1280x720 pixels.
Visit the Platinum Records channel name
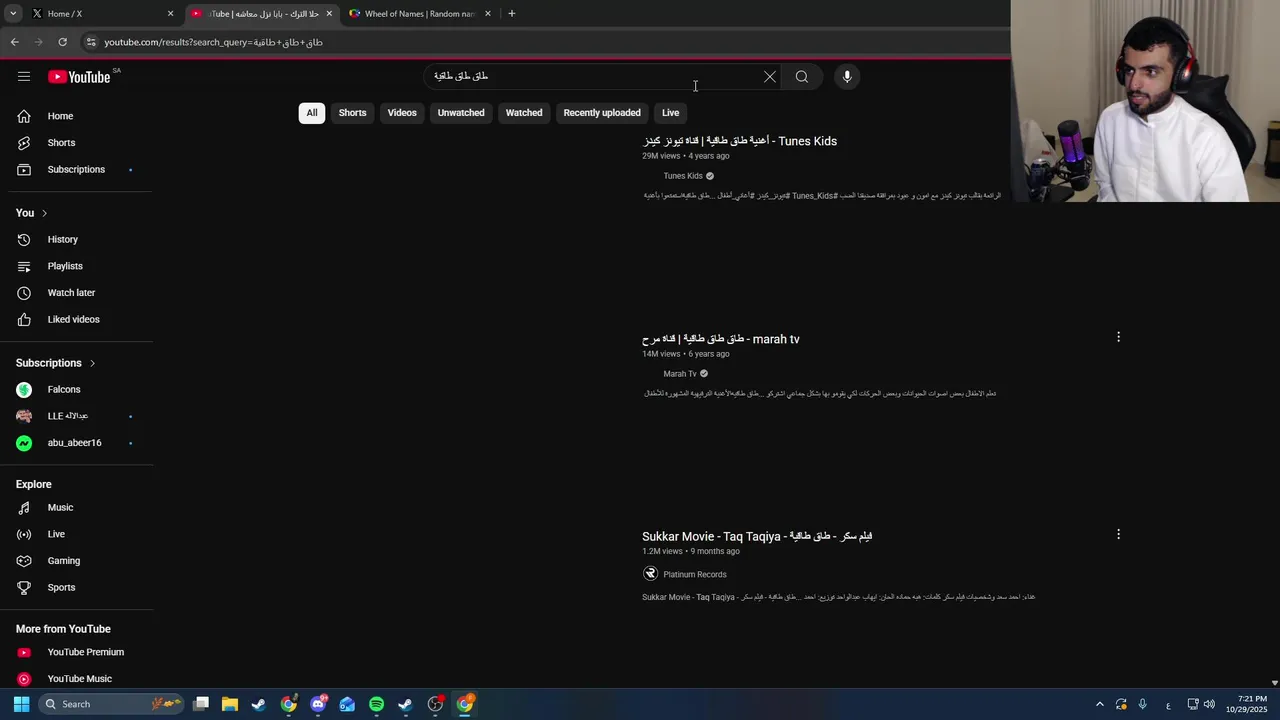695,575
